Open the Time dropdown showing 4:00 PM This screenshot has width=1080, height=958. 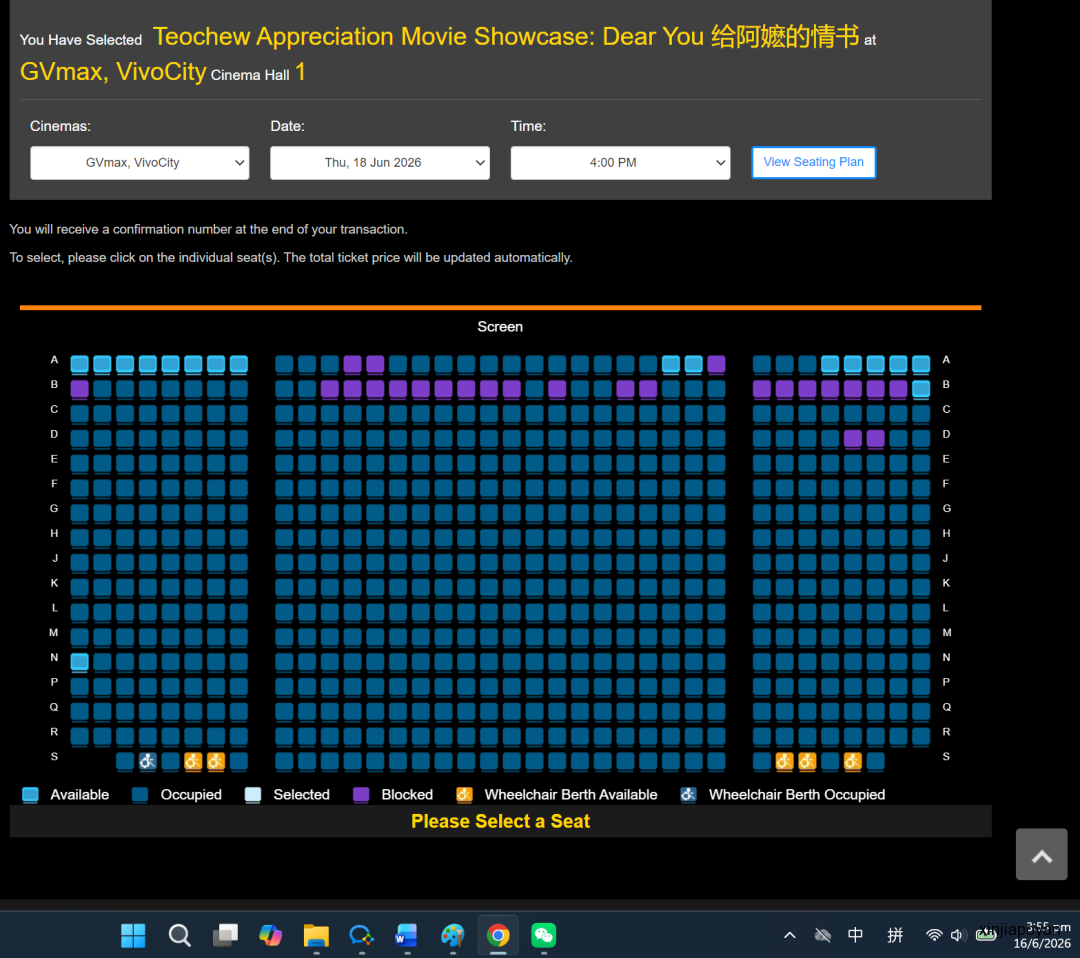pyautogui.click(x=621, y=163)
